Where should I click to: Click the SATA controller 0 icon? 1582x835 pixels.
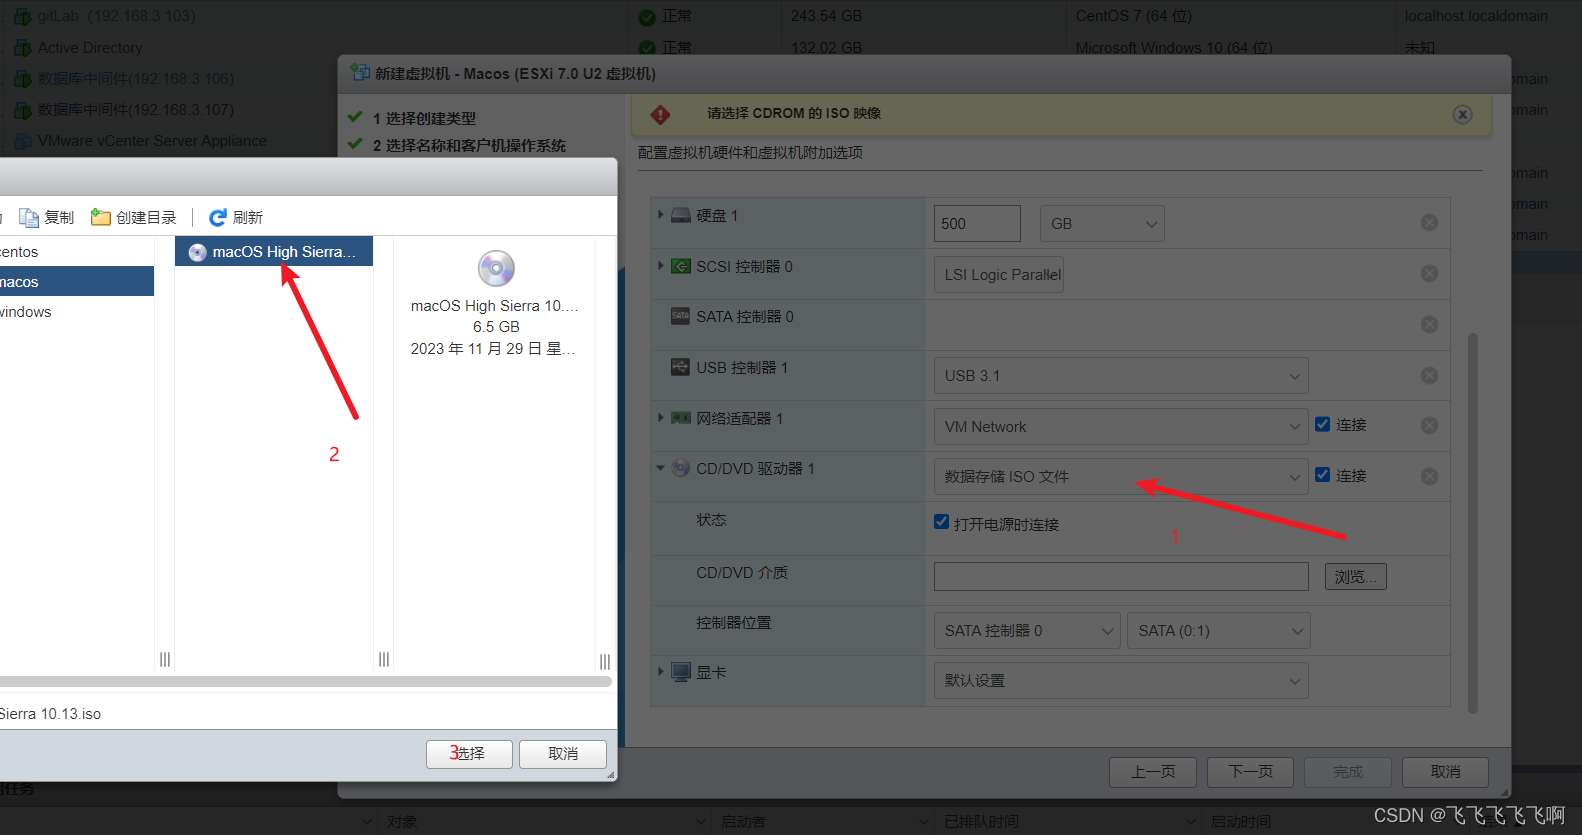click(x=681, y=316)
